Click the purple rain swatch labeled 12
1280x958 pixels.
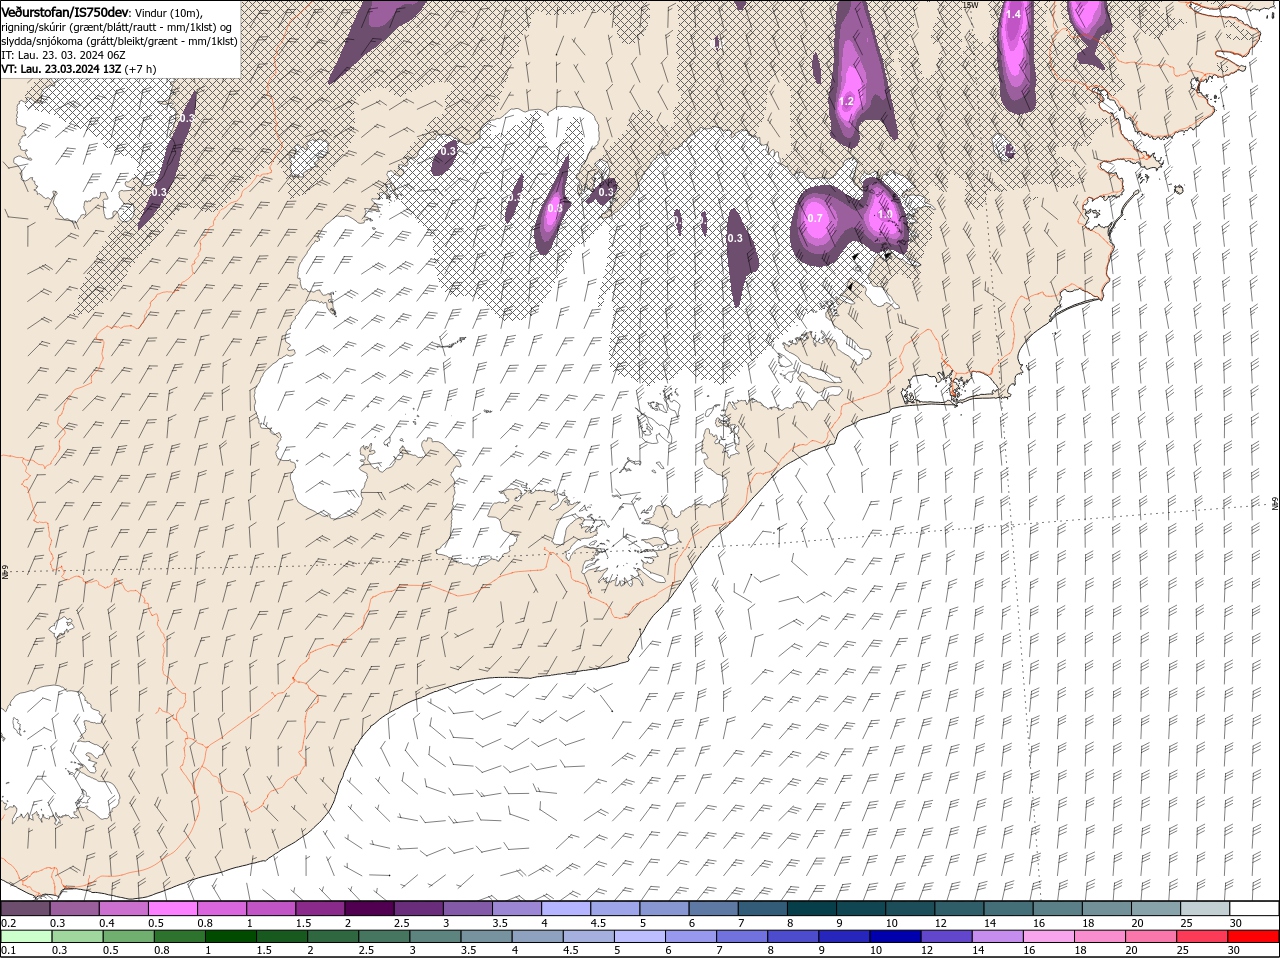pos(946,937)
